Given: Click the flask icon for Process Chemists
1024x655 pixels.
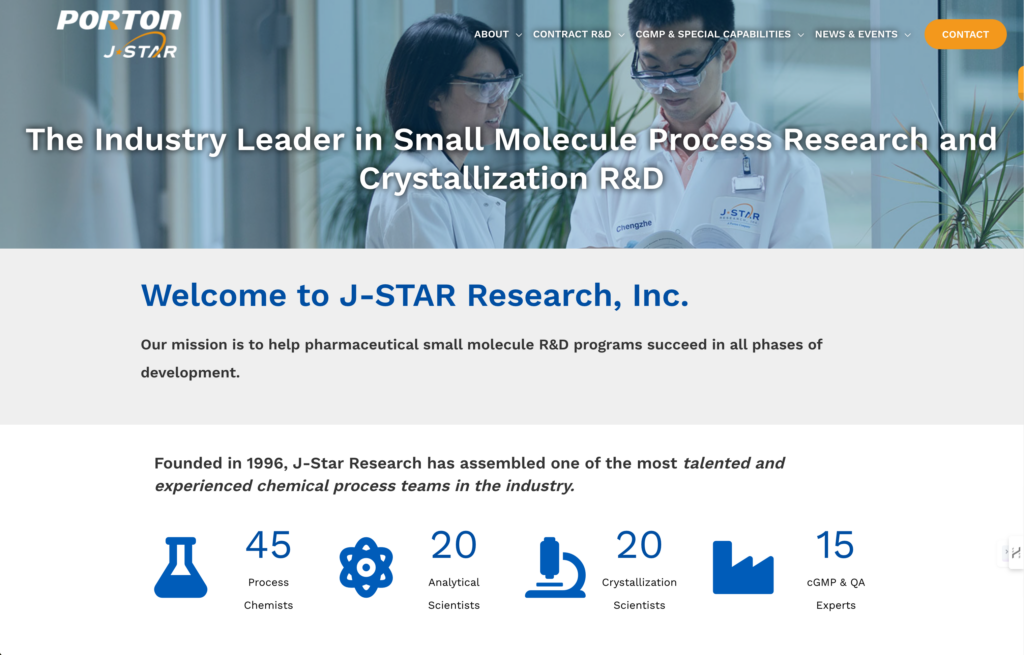Looking at the screenshot, I should tap(181, 567).
